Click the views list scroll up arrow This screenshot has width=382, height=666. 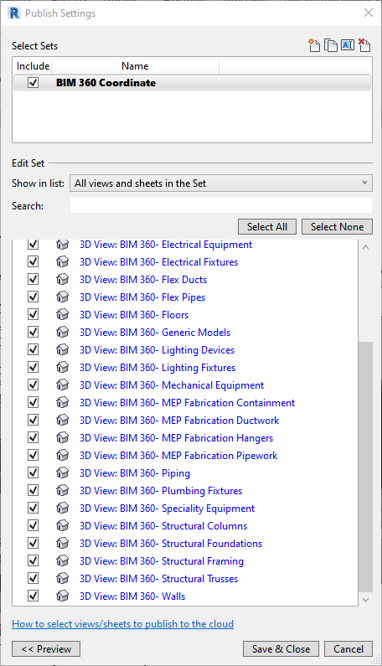tap(366, 247)
